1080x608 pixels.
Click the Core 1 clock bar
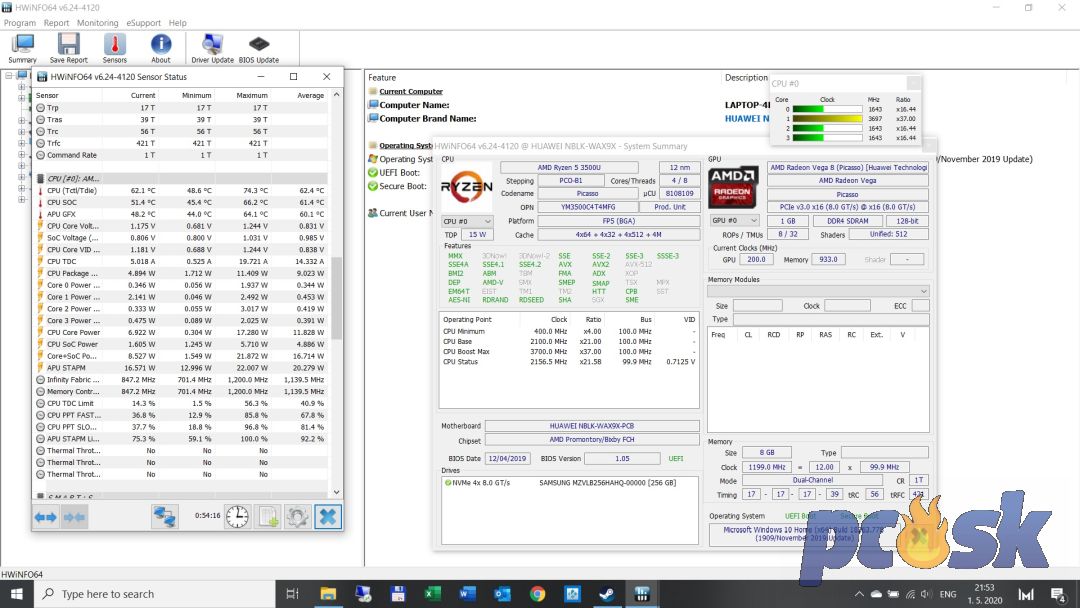827,118
